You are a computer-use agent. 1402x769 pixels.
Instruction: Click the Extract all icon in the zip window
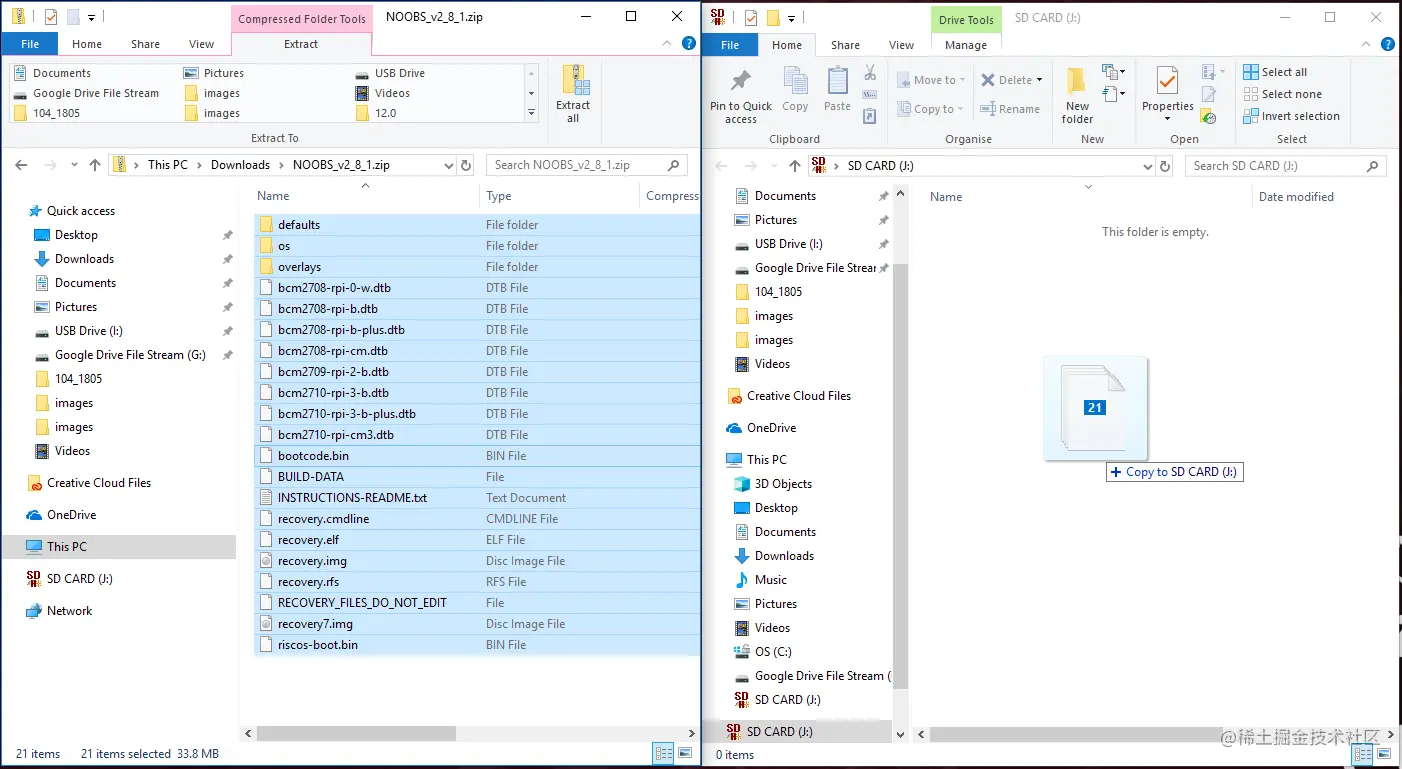click(x=574, y=82)
